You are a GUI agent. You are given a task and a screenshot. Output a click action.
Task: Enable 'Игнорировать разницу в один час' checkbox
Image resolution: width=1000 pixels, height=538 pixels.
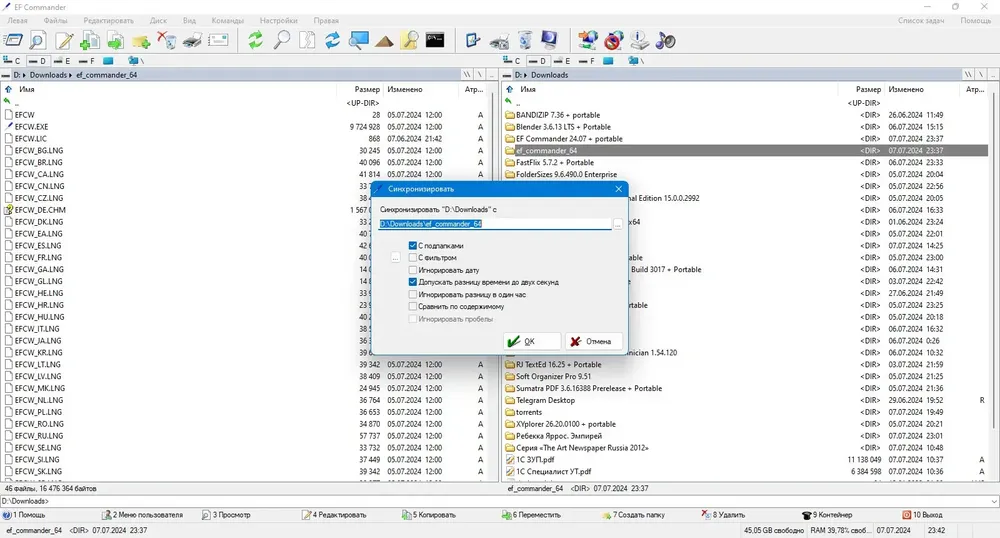coord(413,294)
